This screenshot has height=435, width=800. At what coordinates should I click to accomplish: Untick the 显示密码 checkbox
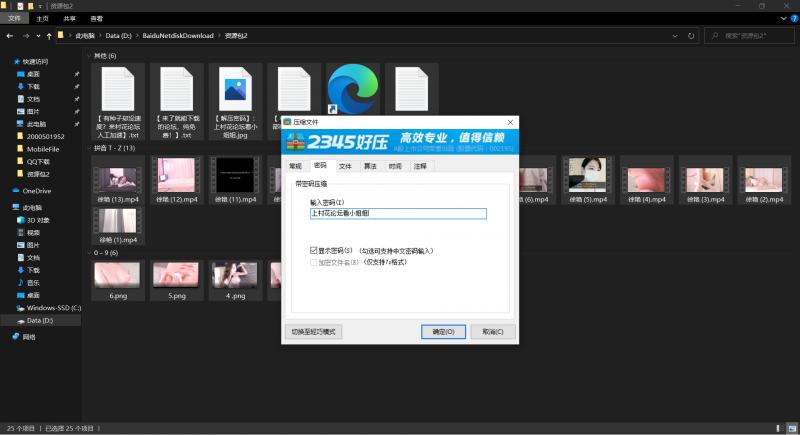click(x=314, y=251)
